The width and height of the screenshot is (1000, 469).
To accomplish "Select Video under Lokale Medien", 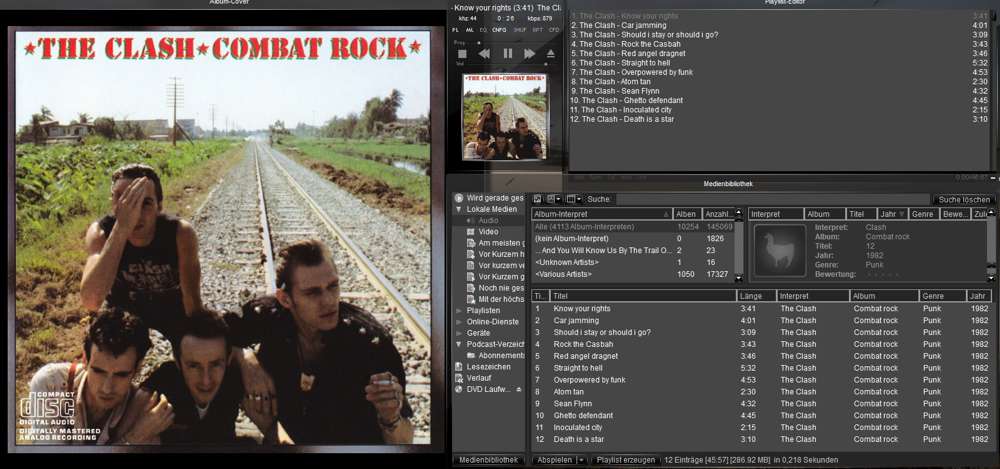I will pos(488,231).
